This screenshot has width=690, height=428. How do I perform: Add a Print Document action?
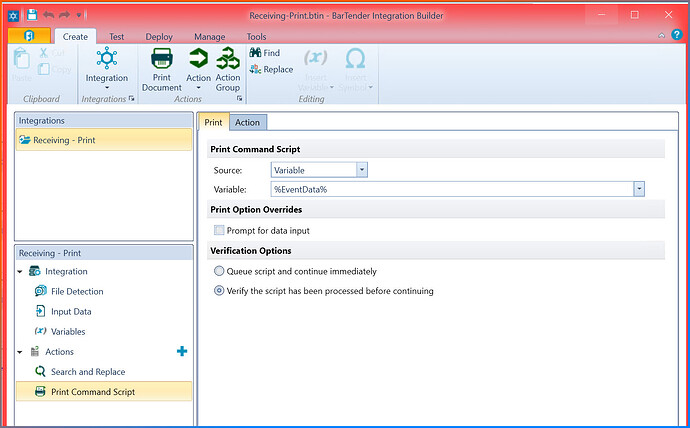[x=161, y=69]
